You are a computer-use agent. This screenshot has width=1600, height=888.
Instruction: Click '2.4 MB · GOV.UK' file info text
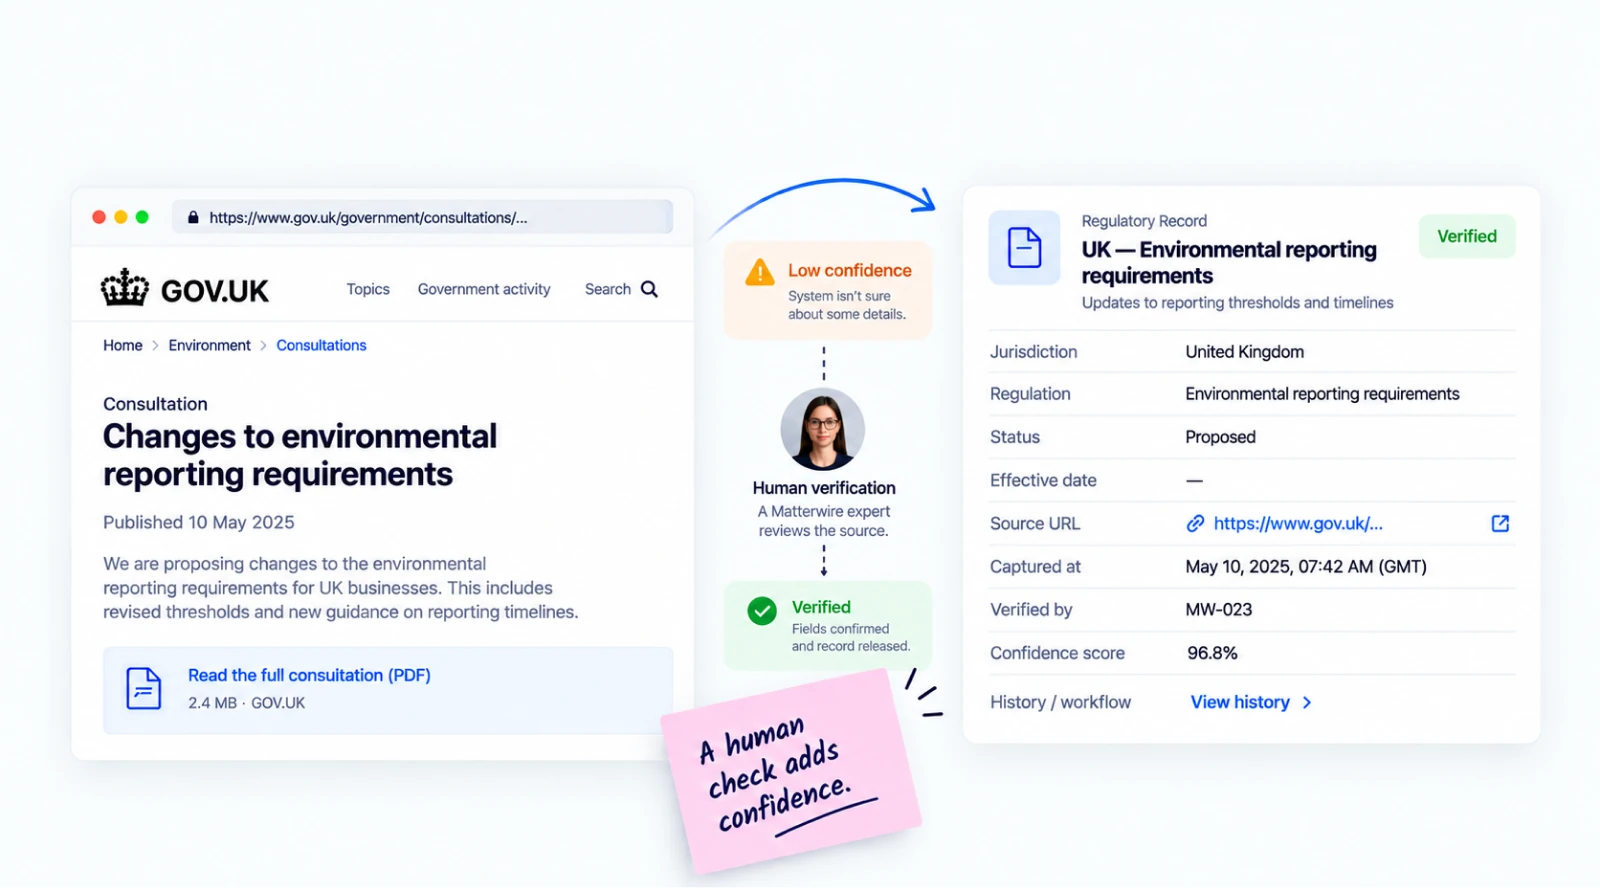coord(247,703)
